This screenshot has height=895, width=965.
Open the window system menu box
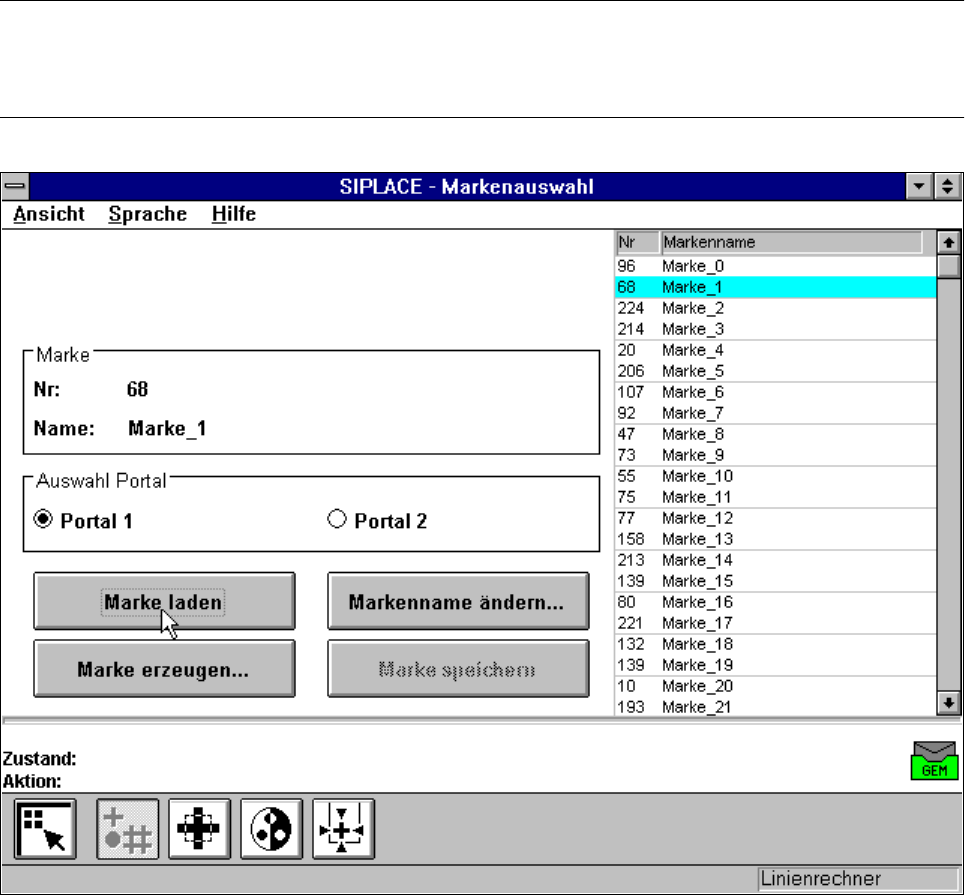click(x=14, y=186)
